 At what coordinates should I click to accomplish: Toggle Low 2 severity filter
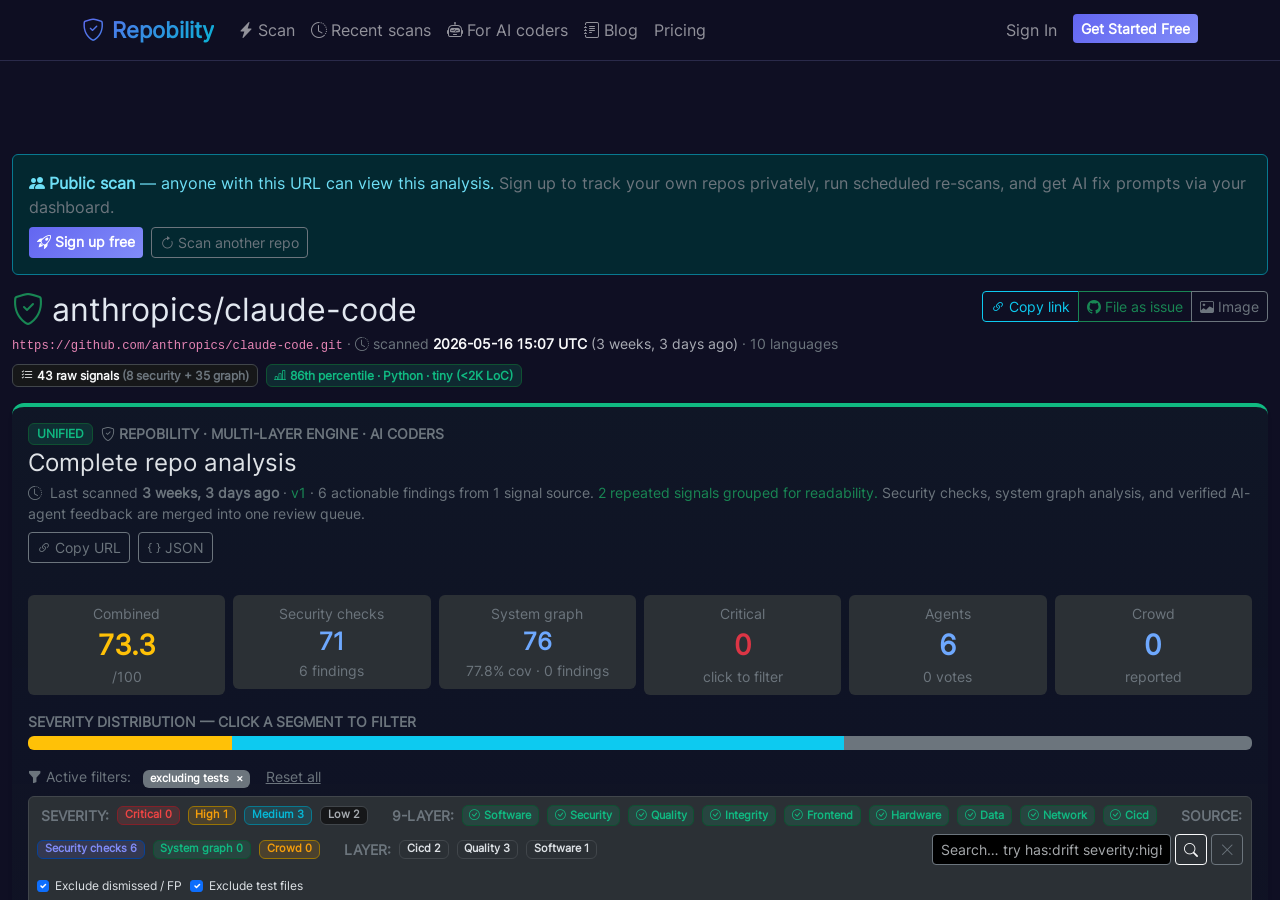[344, 815]
